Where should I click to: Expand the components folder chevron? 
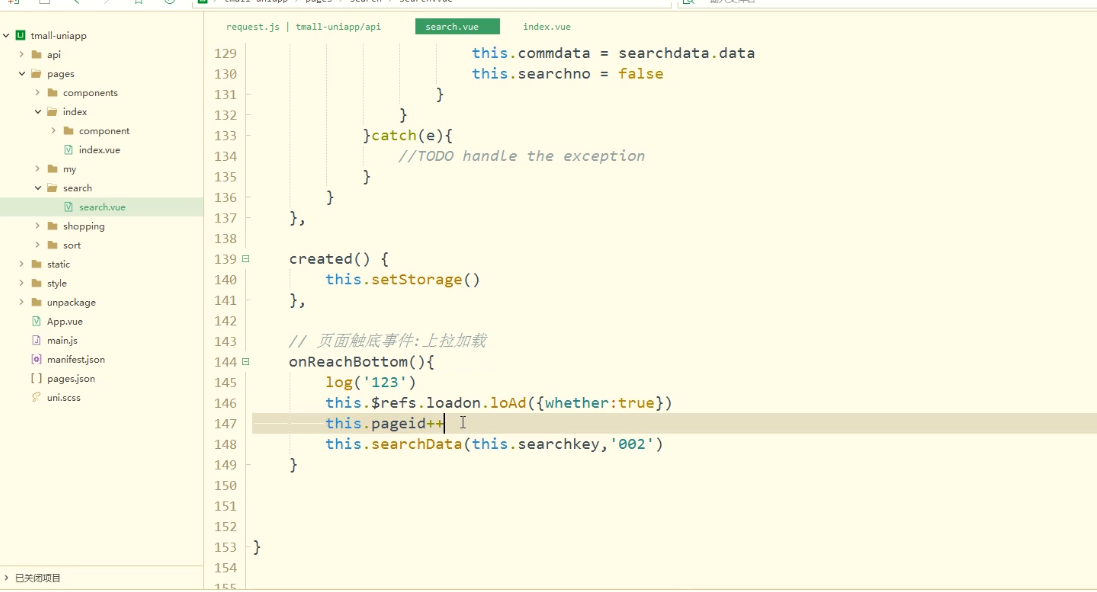[37, 92]
